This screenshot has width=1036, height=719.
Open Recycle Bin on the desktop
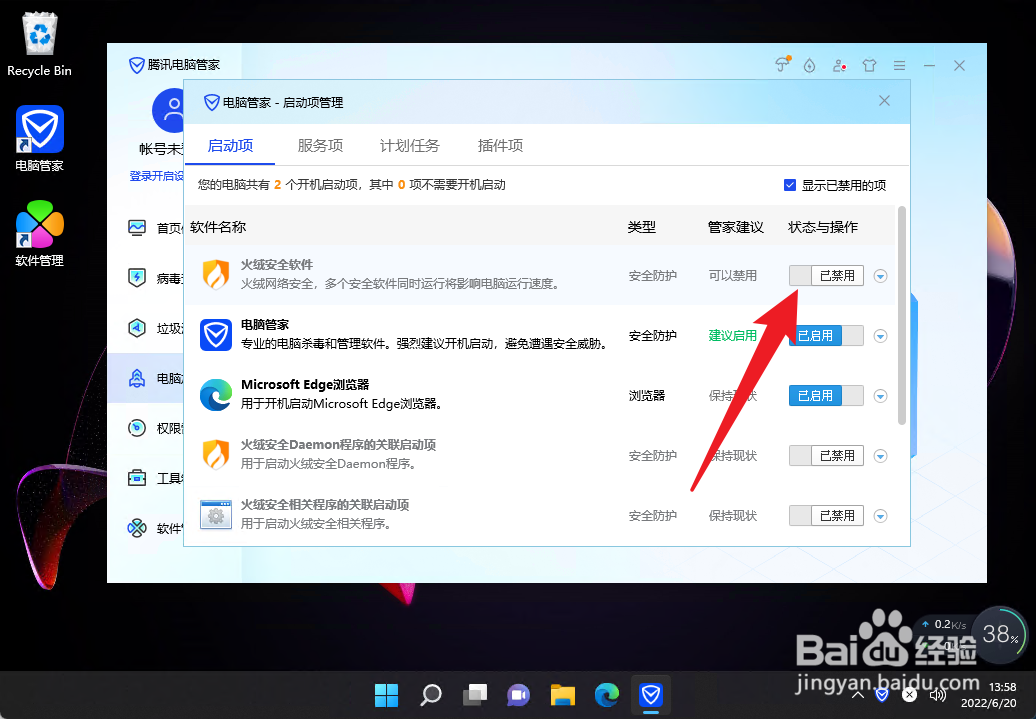[x=40, y=45]
